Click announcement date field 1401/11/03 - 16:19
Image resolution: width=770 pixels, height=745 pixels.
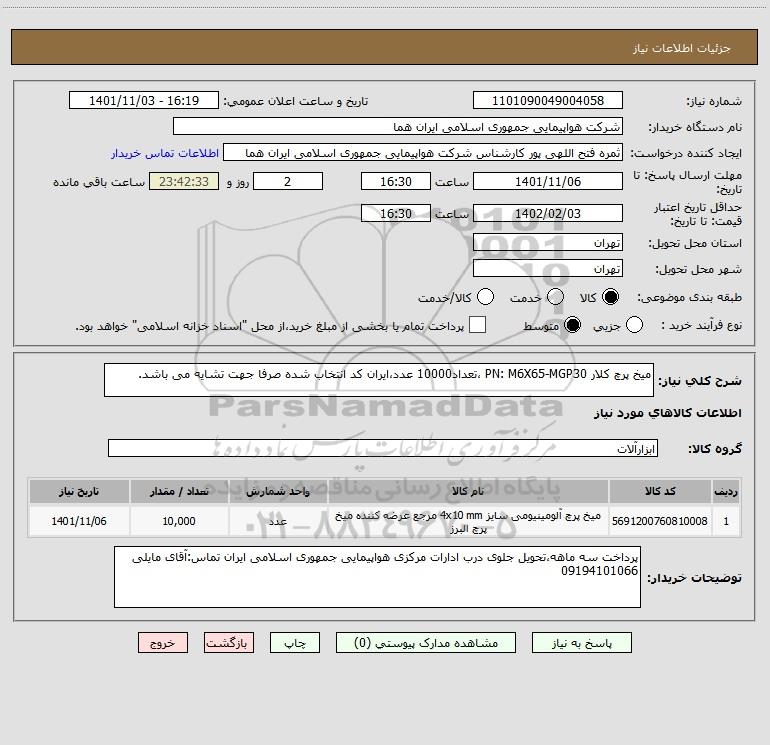point(144,101)
